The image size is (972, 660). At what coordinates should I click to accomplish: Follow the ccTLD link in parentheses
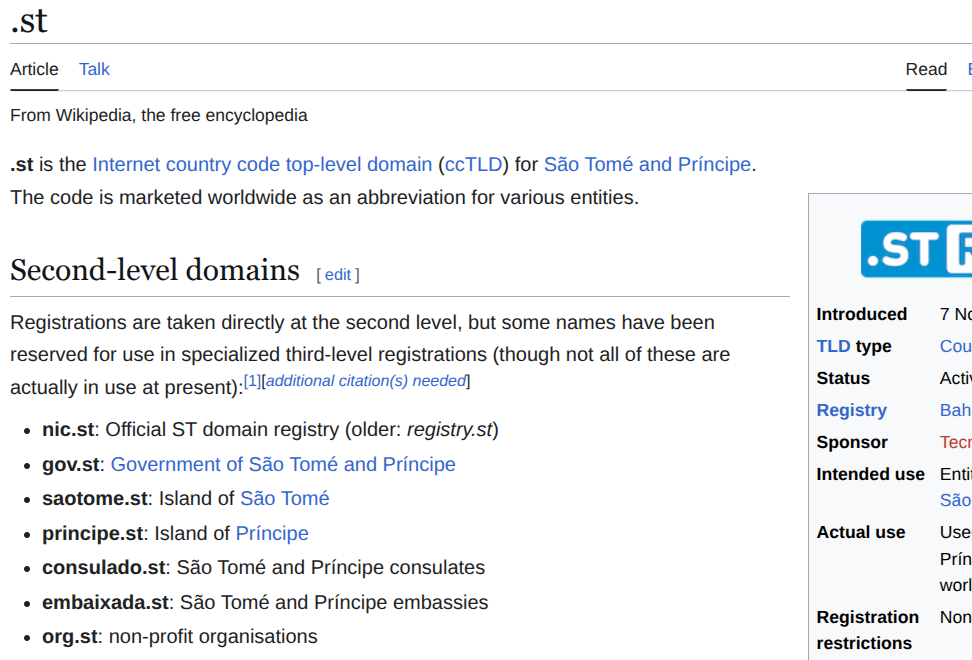click(x=476, y=164)
